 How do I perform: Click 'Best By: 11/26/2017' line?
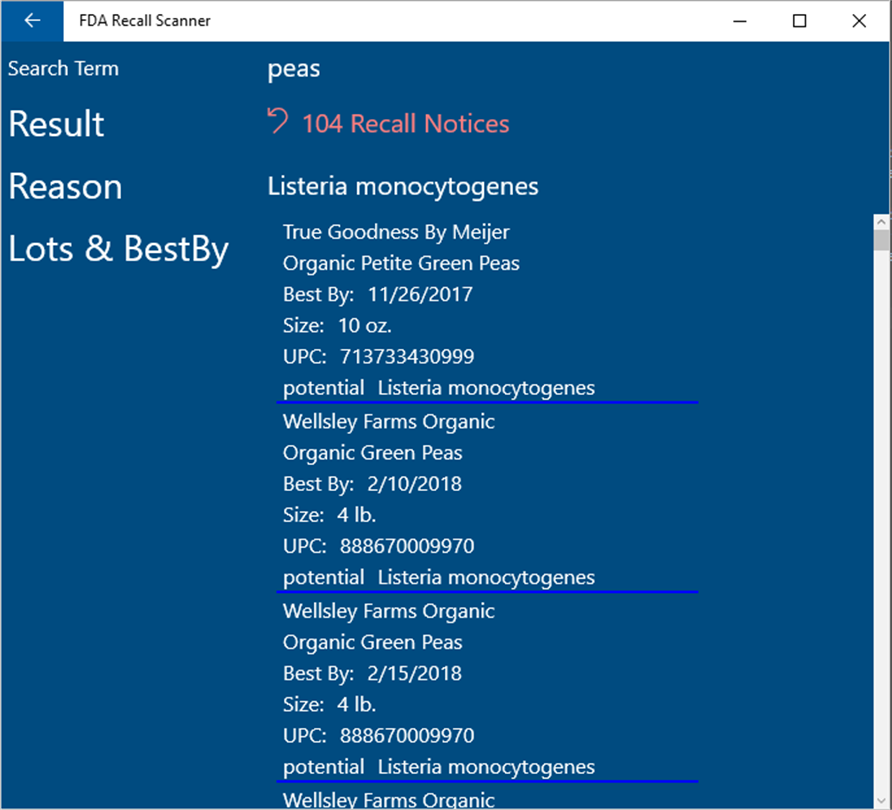tap(378, 295)
